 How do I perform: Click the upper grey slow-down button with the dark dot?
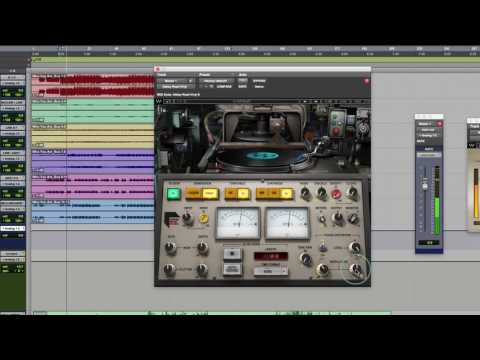click(232, 254)
